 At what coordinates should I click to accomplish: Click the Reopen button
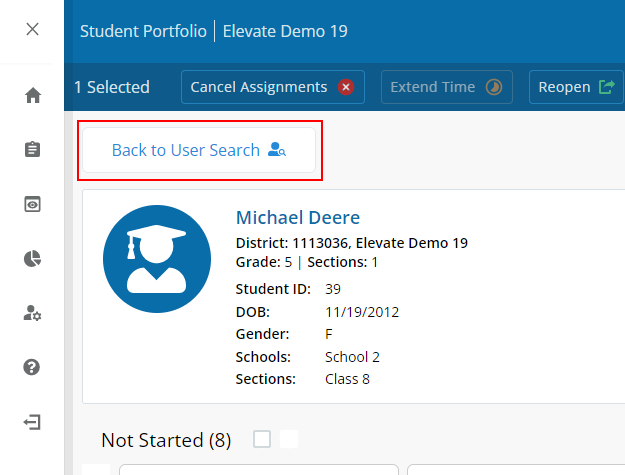[x=576, y=87]
